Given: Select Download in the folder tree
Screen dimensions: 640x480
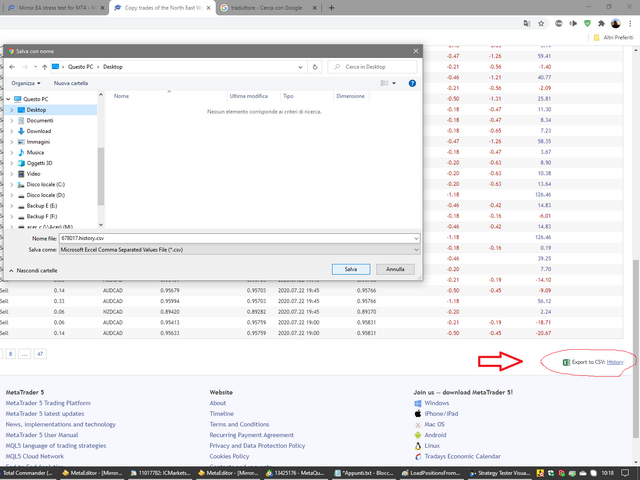Looking at the screenshot, I should pos(39,131).
